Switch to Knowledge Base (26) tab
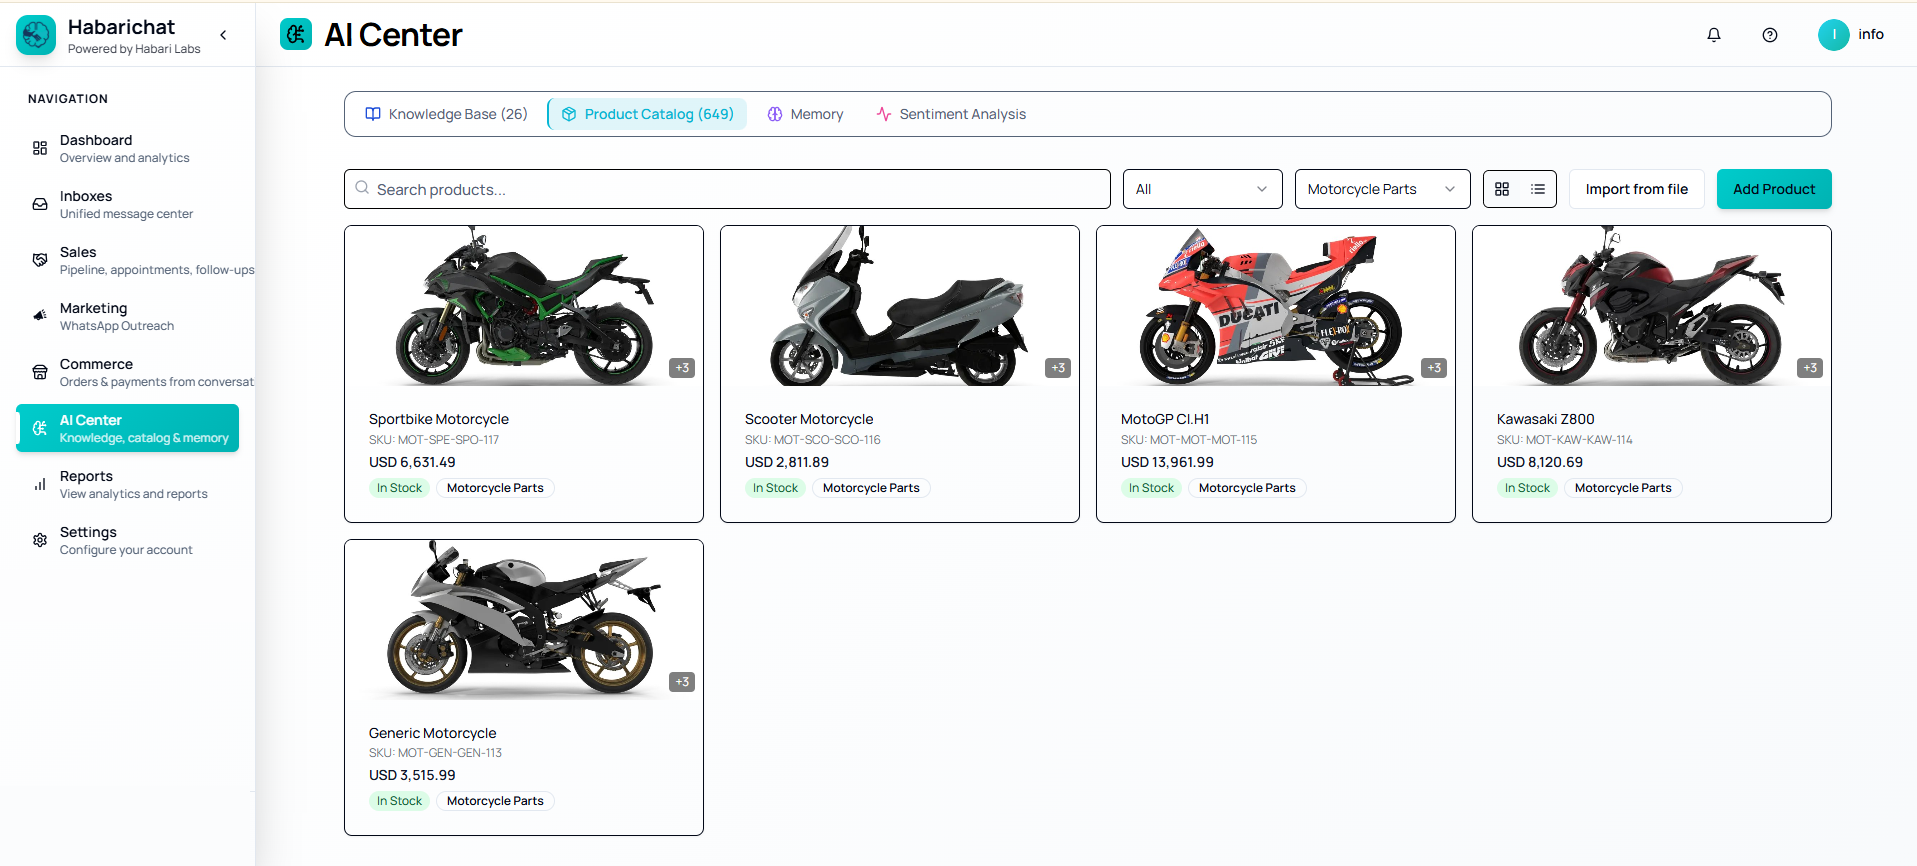 coord(446,114)
